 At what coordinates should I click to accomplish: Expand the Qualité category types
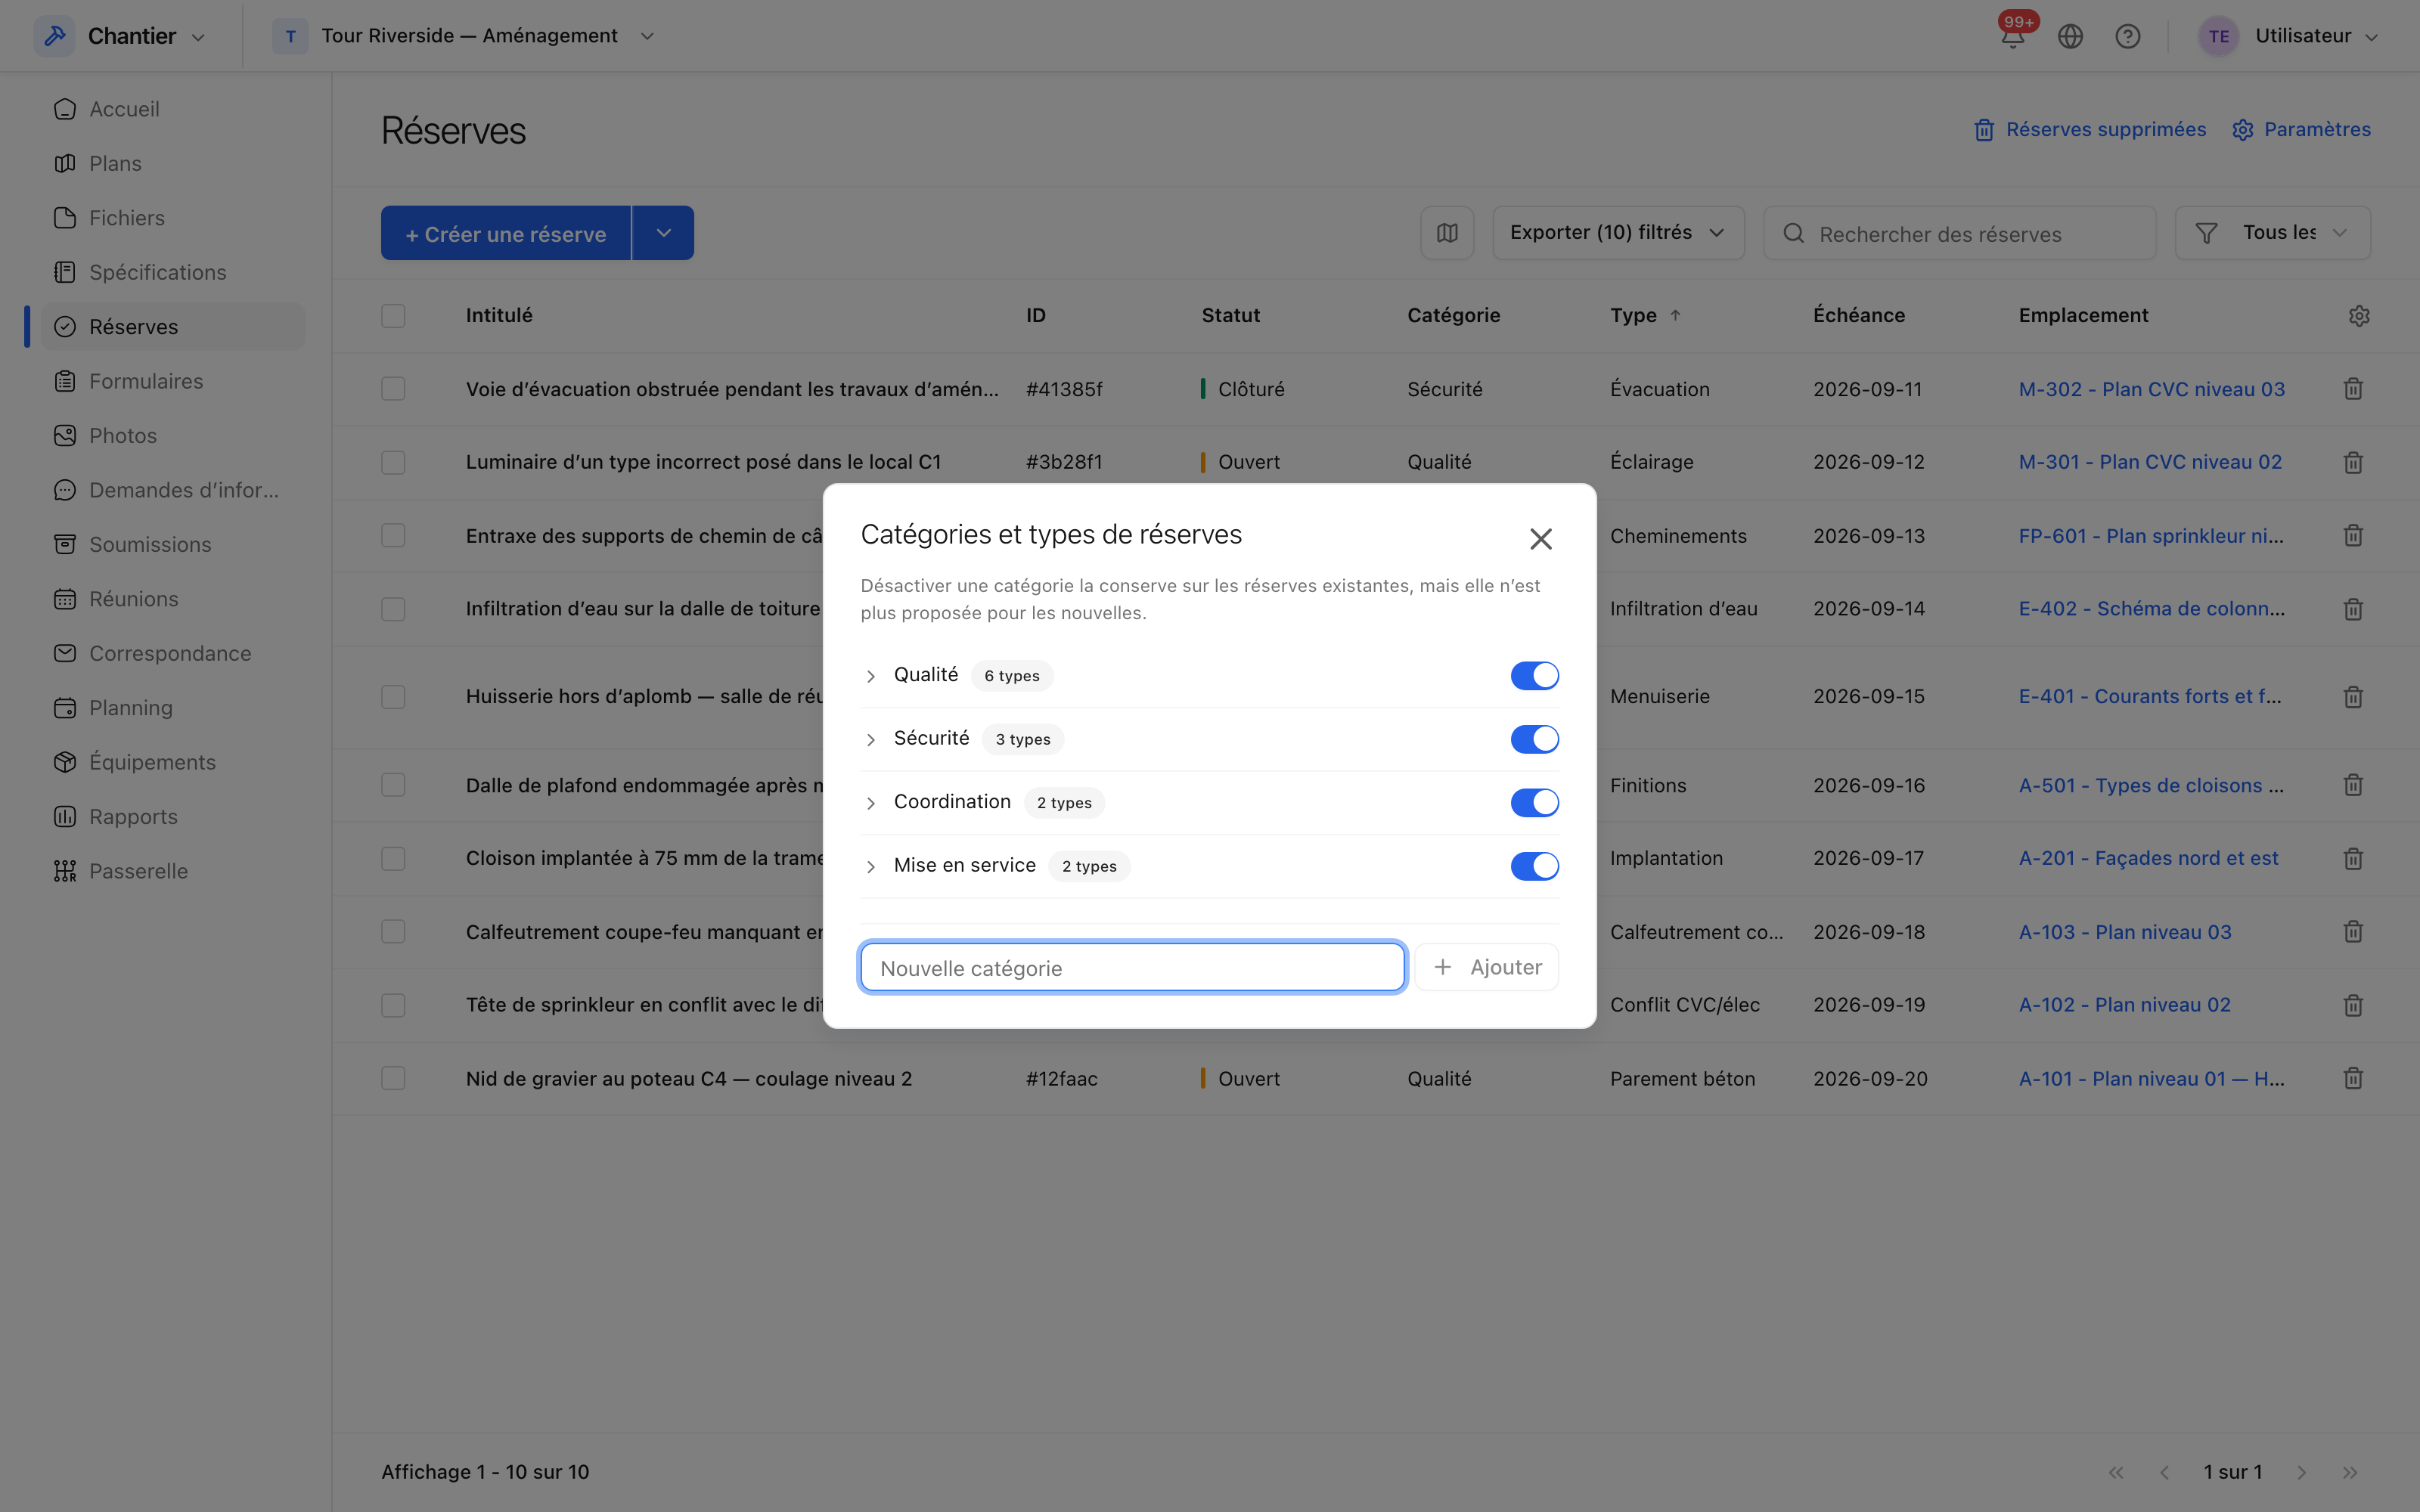[x=871, y=677]
